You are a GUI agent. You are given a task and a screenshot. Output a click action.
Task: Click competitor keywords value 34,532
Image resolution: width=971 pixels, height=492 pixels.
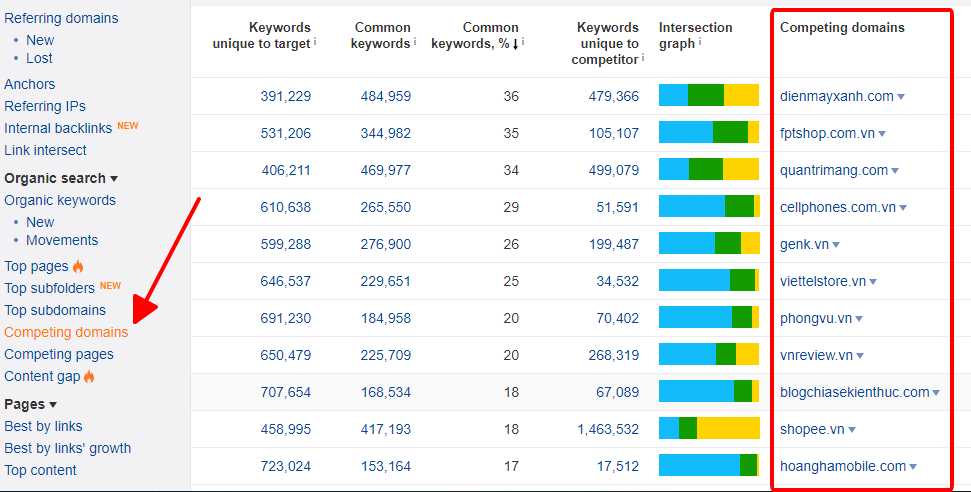[x=617, y=281]
